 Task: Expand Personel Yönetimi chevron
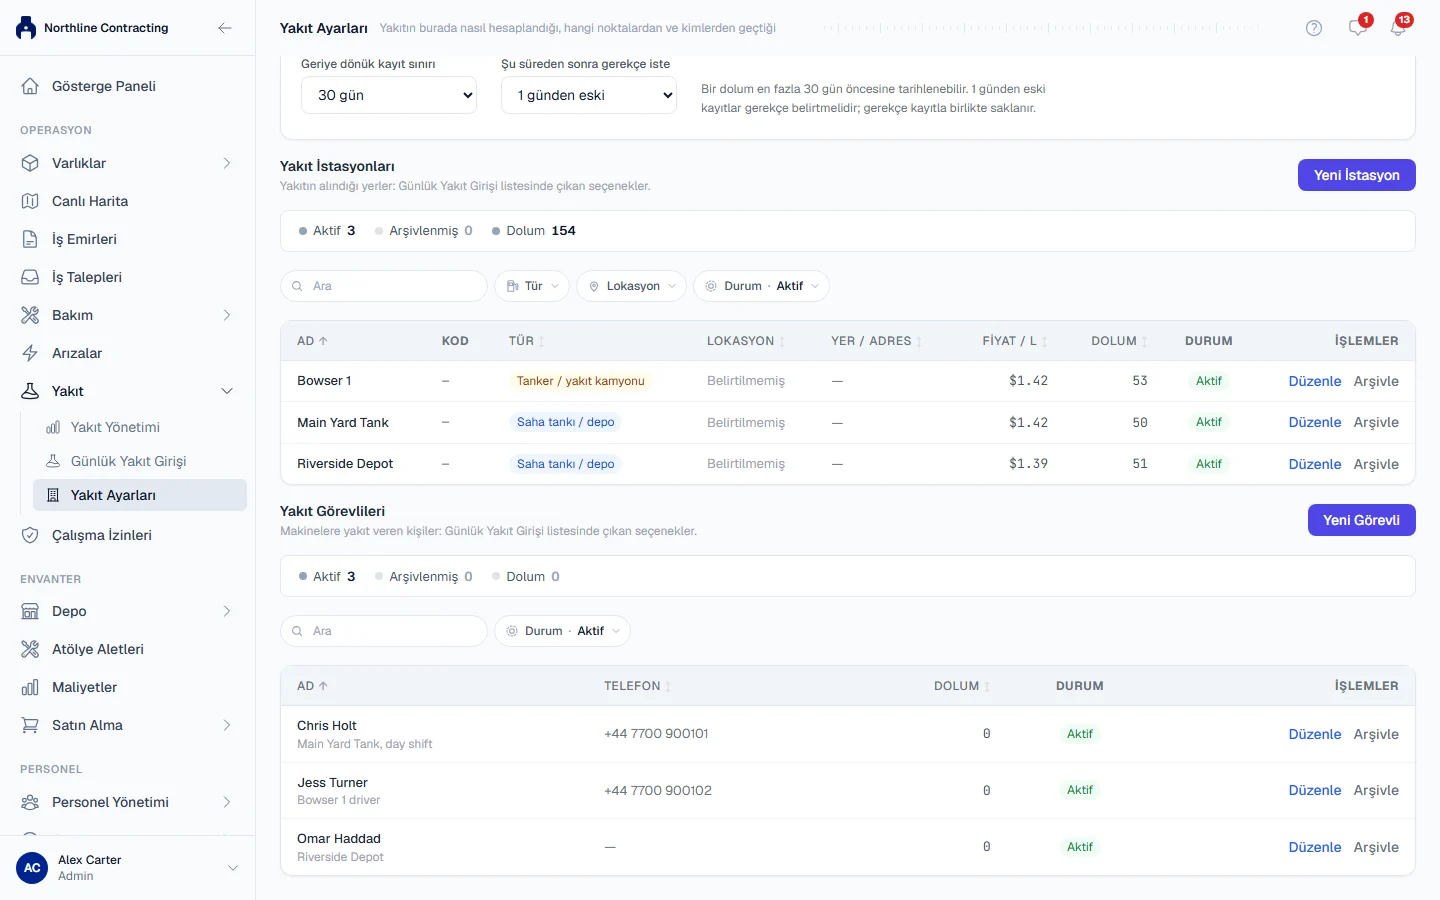(x=227, y=802)
